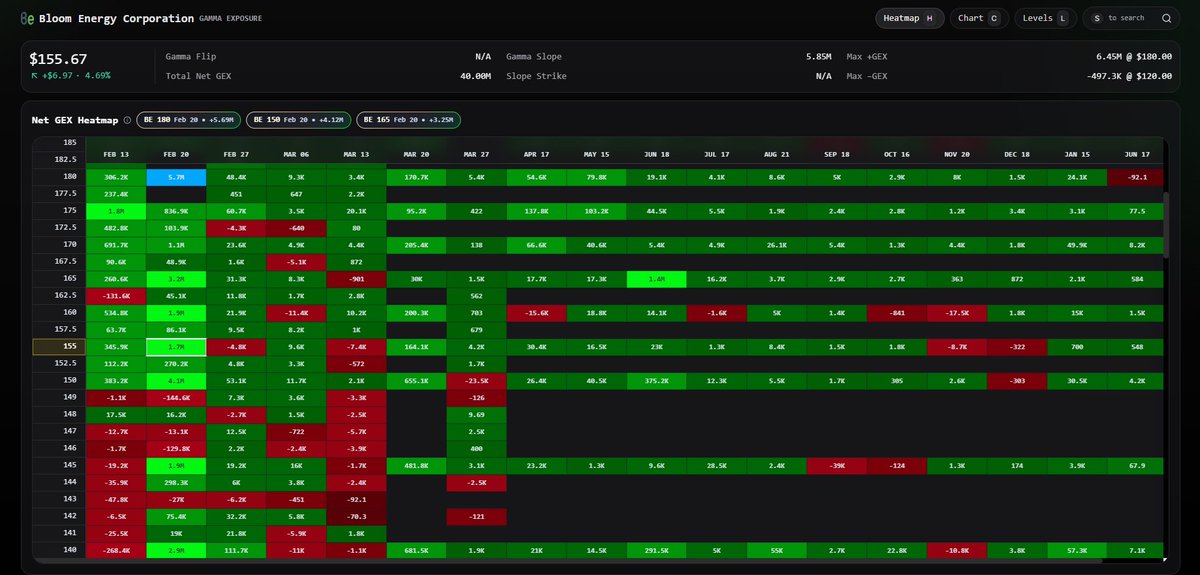Viewport: 1200px width, 575px height.
Task: Click the 836.9K cell at strike 175
Action: [x=176, y=210]
